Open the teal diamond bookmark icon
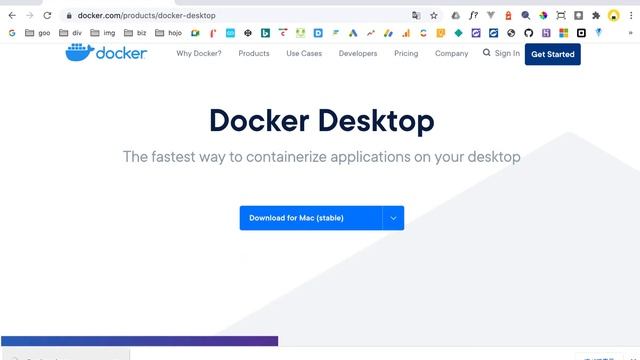The height and width of the screenshot is (360, 640). pyautogui.click(x=458, y=33)
